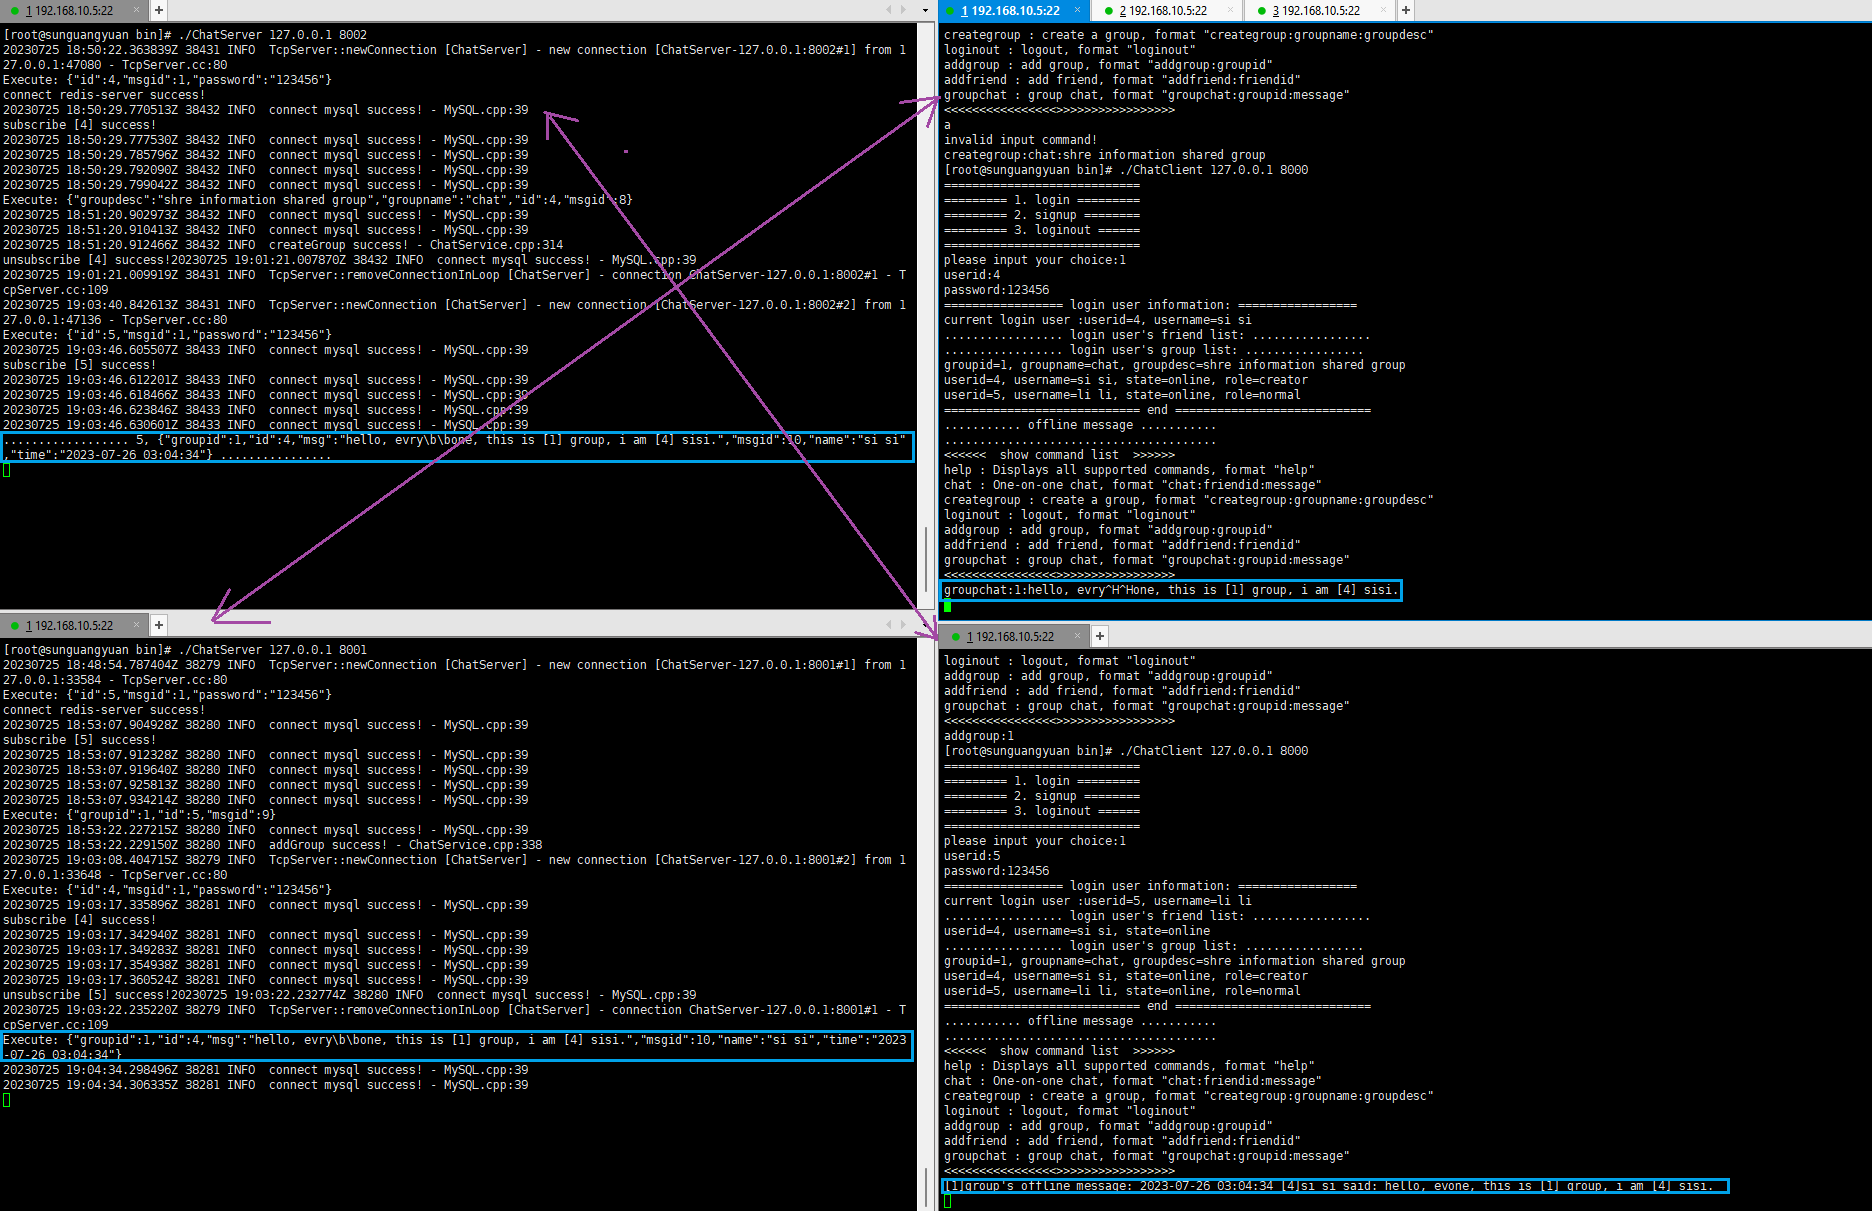Click the 'groupchat:1:hello, evry^H^Hone' input line
This screenshot has height=1211, width=1875.
coord(1171,590)
